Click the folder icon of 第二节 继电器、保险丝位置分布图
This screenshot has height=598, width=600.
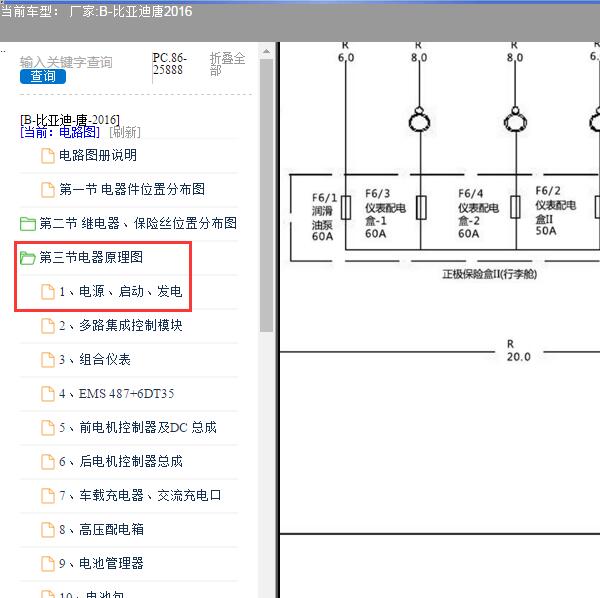pyautogui.click(x=28, y=224)
